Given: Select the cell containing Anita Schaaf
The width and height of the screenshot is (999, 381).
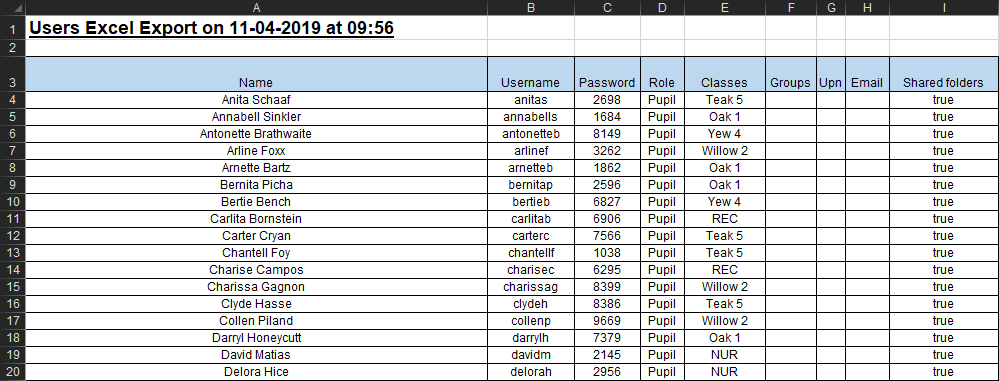Looking at the screenshot, I should pos(256,100).
